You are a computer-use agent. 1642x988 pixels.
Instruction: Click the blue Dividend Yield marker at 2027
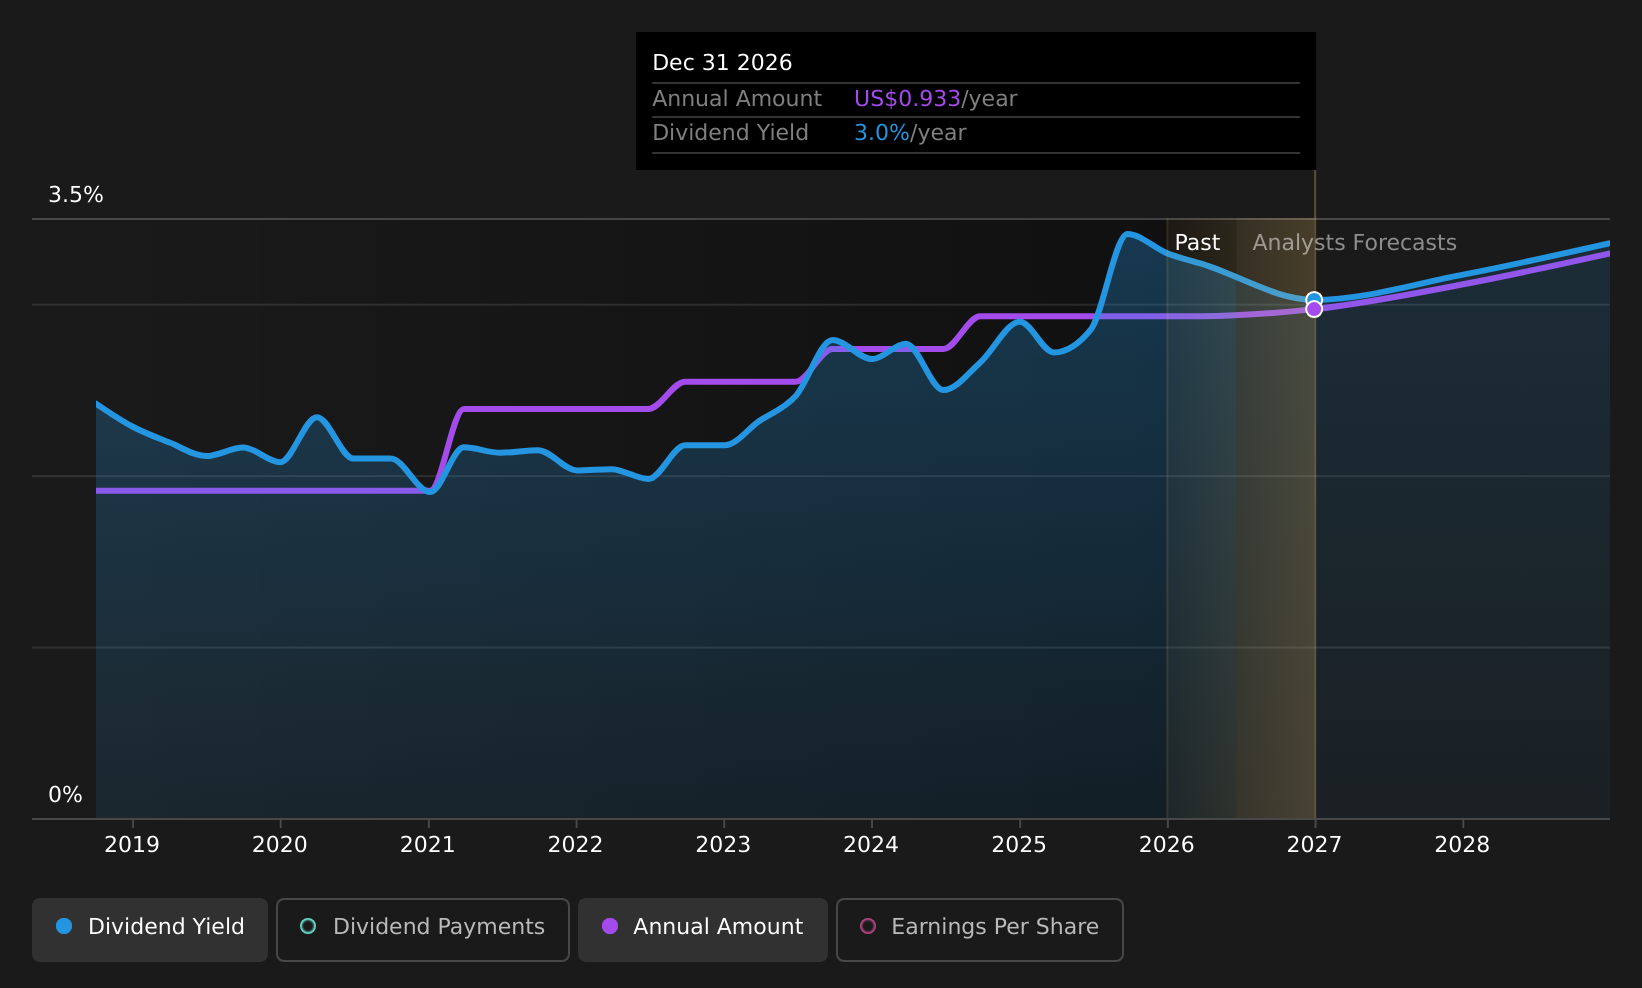[1314, 299]
